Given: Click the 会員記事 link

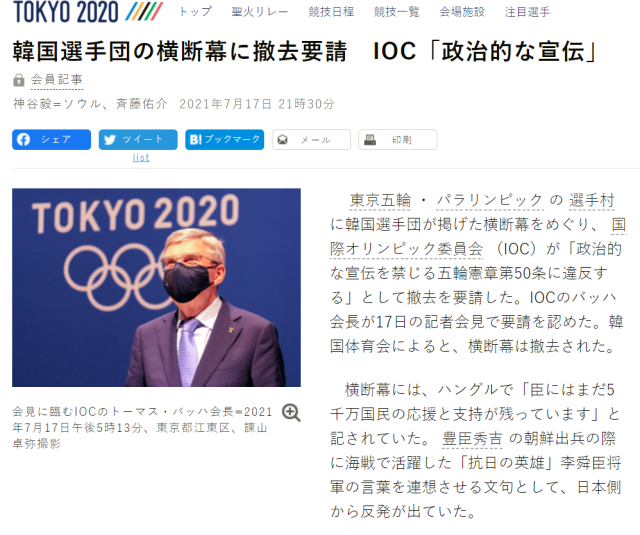Looking at the screenshot, I should coord(57,80).
